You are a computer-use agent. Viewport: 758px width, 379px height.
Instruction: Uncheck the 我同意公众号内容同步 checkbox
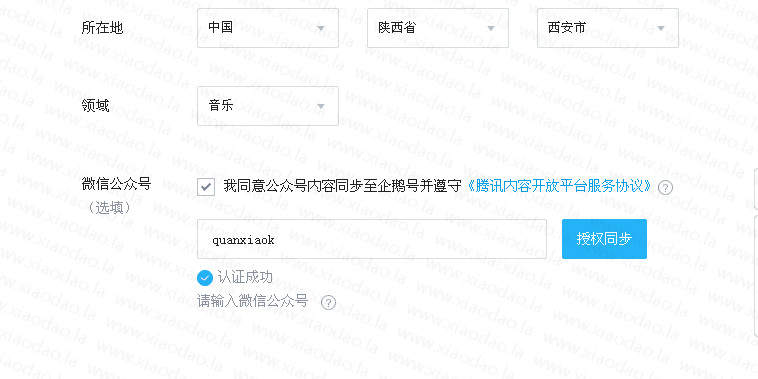pos(206,187)
